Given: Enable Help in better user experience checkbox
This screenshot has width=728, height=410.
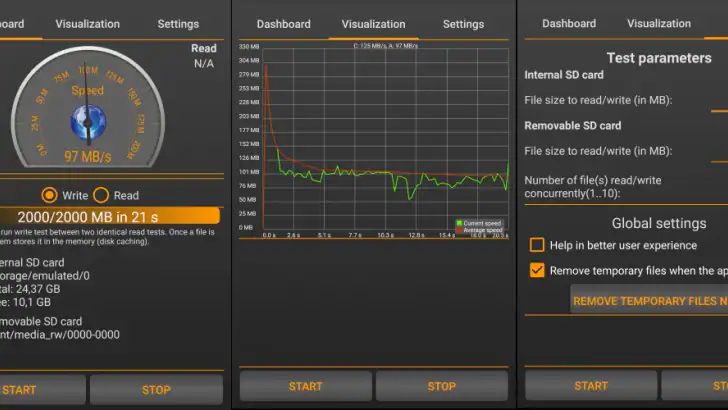Looking at the screenshot, I should tap(537, 245).
